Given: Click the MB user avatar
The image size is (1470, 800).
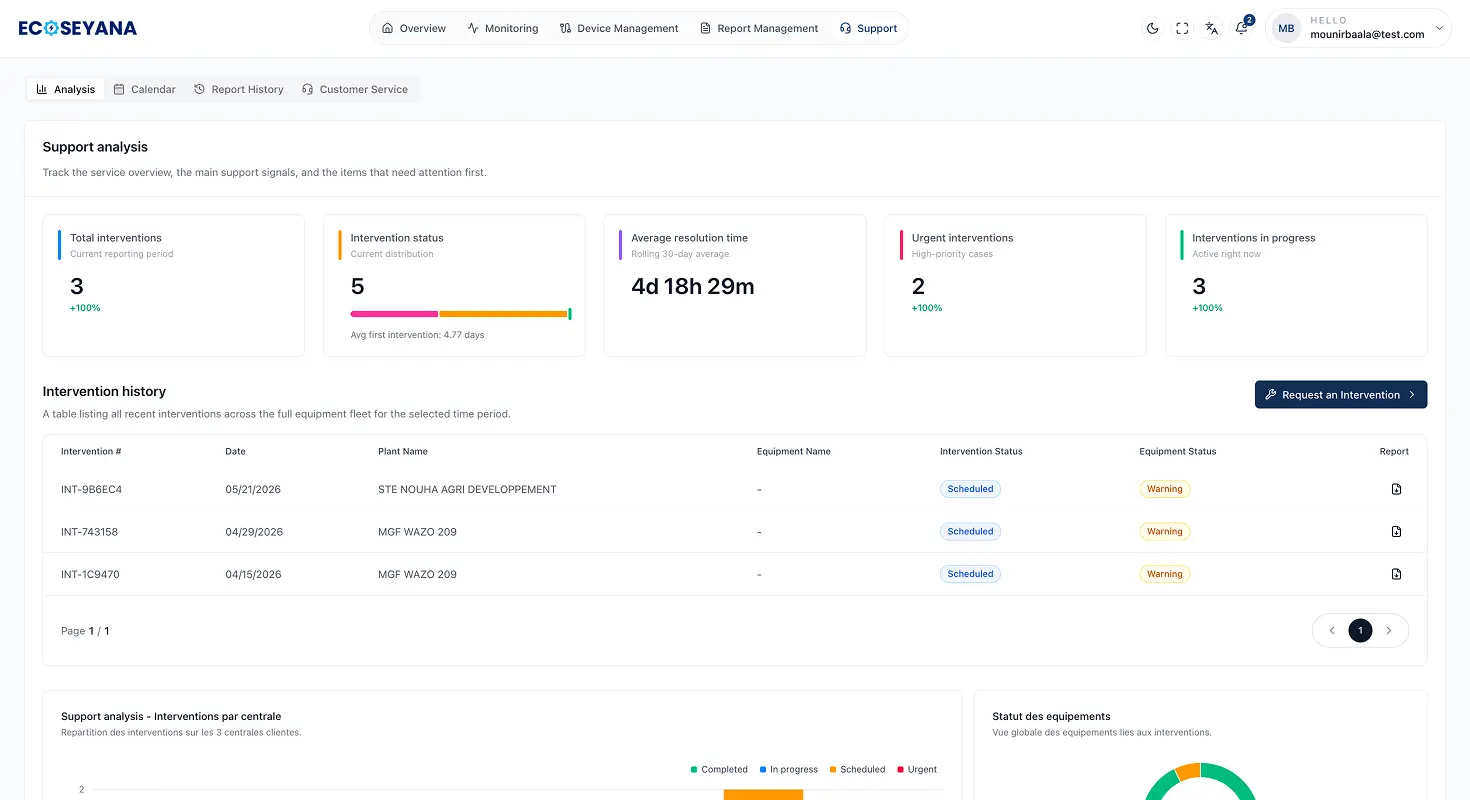Looking at the screenshot, I should tap(1286, 29).
